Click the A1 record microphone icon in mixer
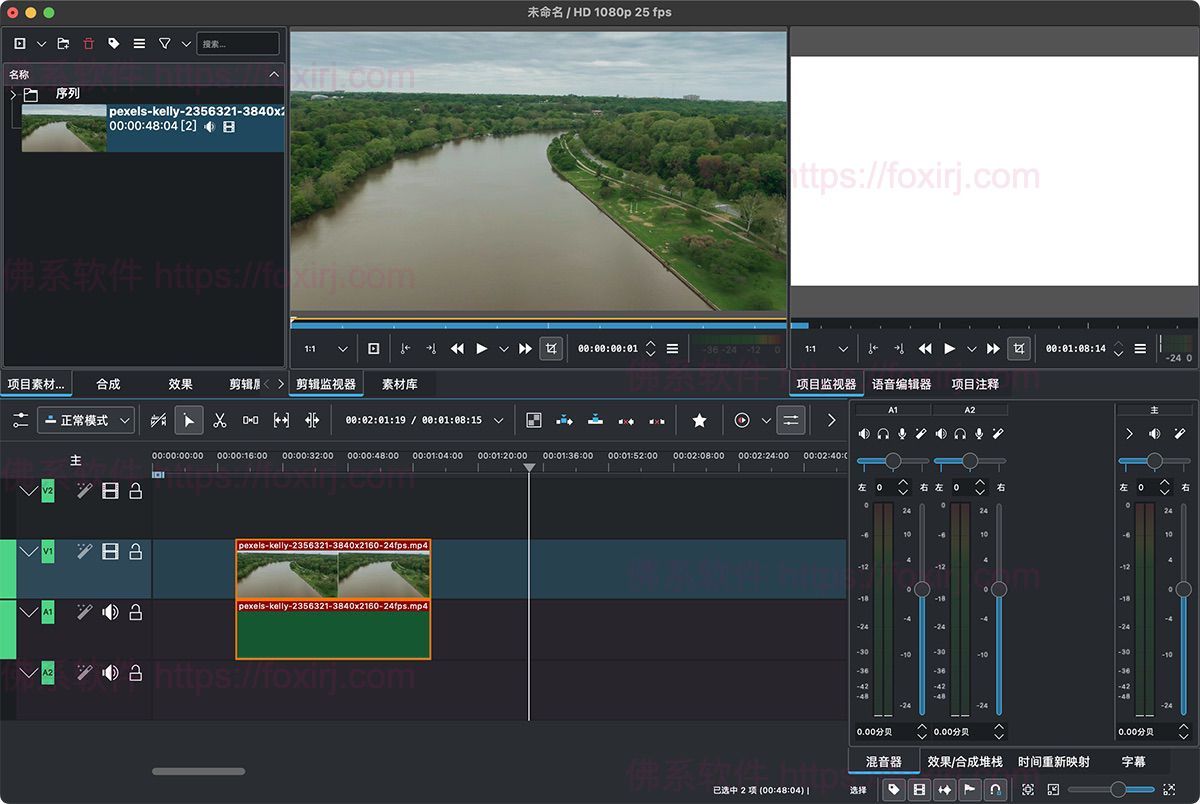 [902, 434]
